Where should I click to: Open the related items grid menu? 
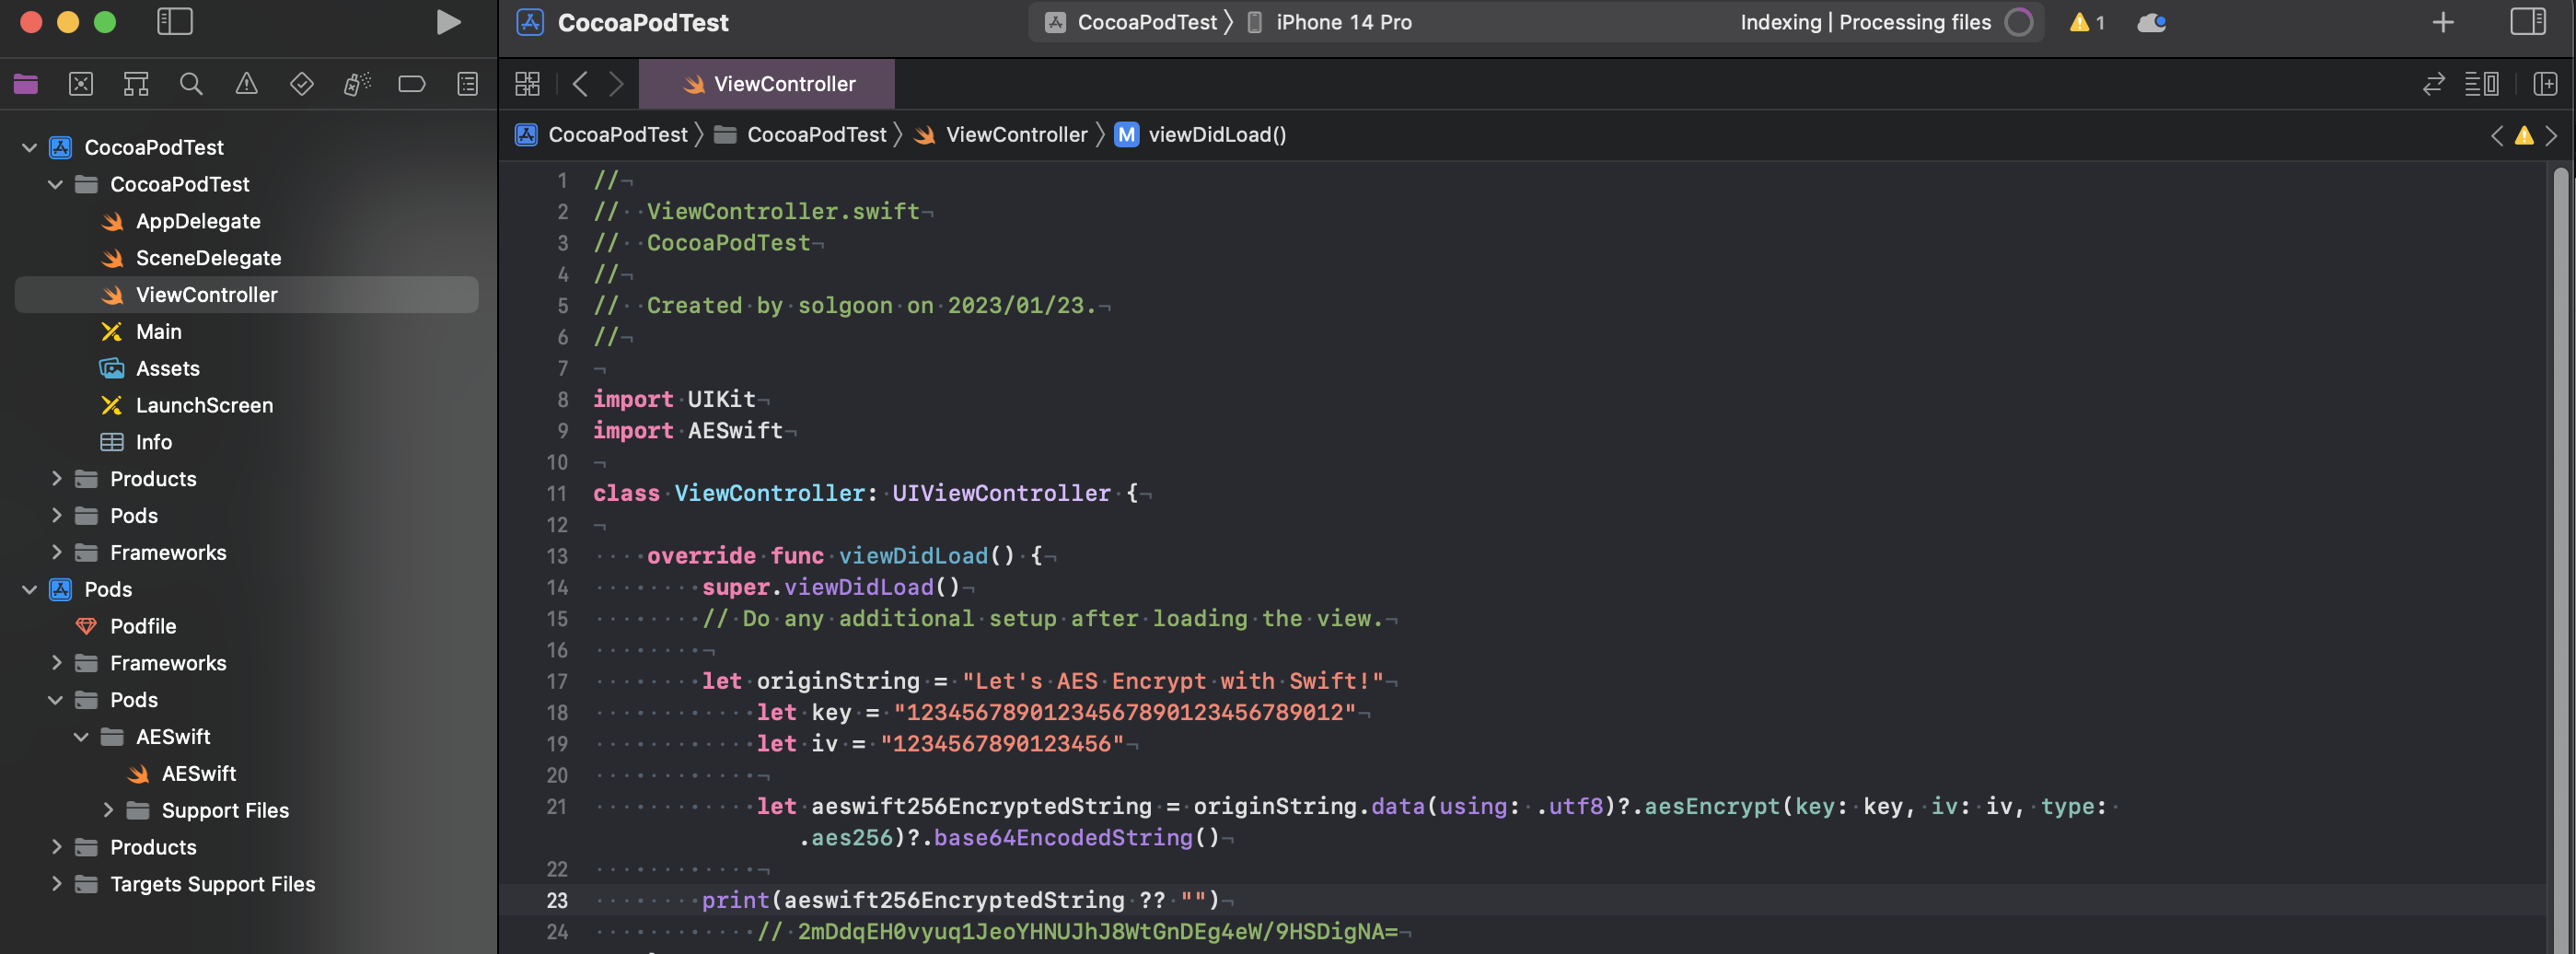[x=527, y=84]
